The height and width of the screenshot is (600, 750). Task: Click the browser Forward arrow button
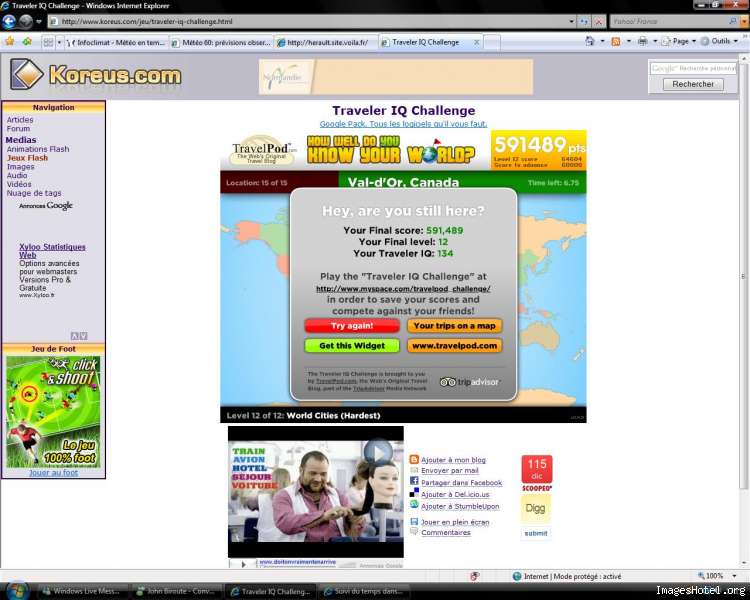click(x=26, y=22)
